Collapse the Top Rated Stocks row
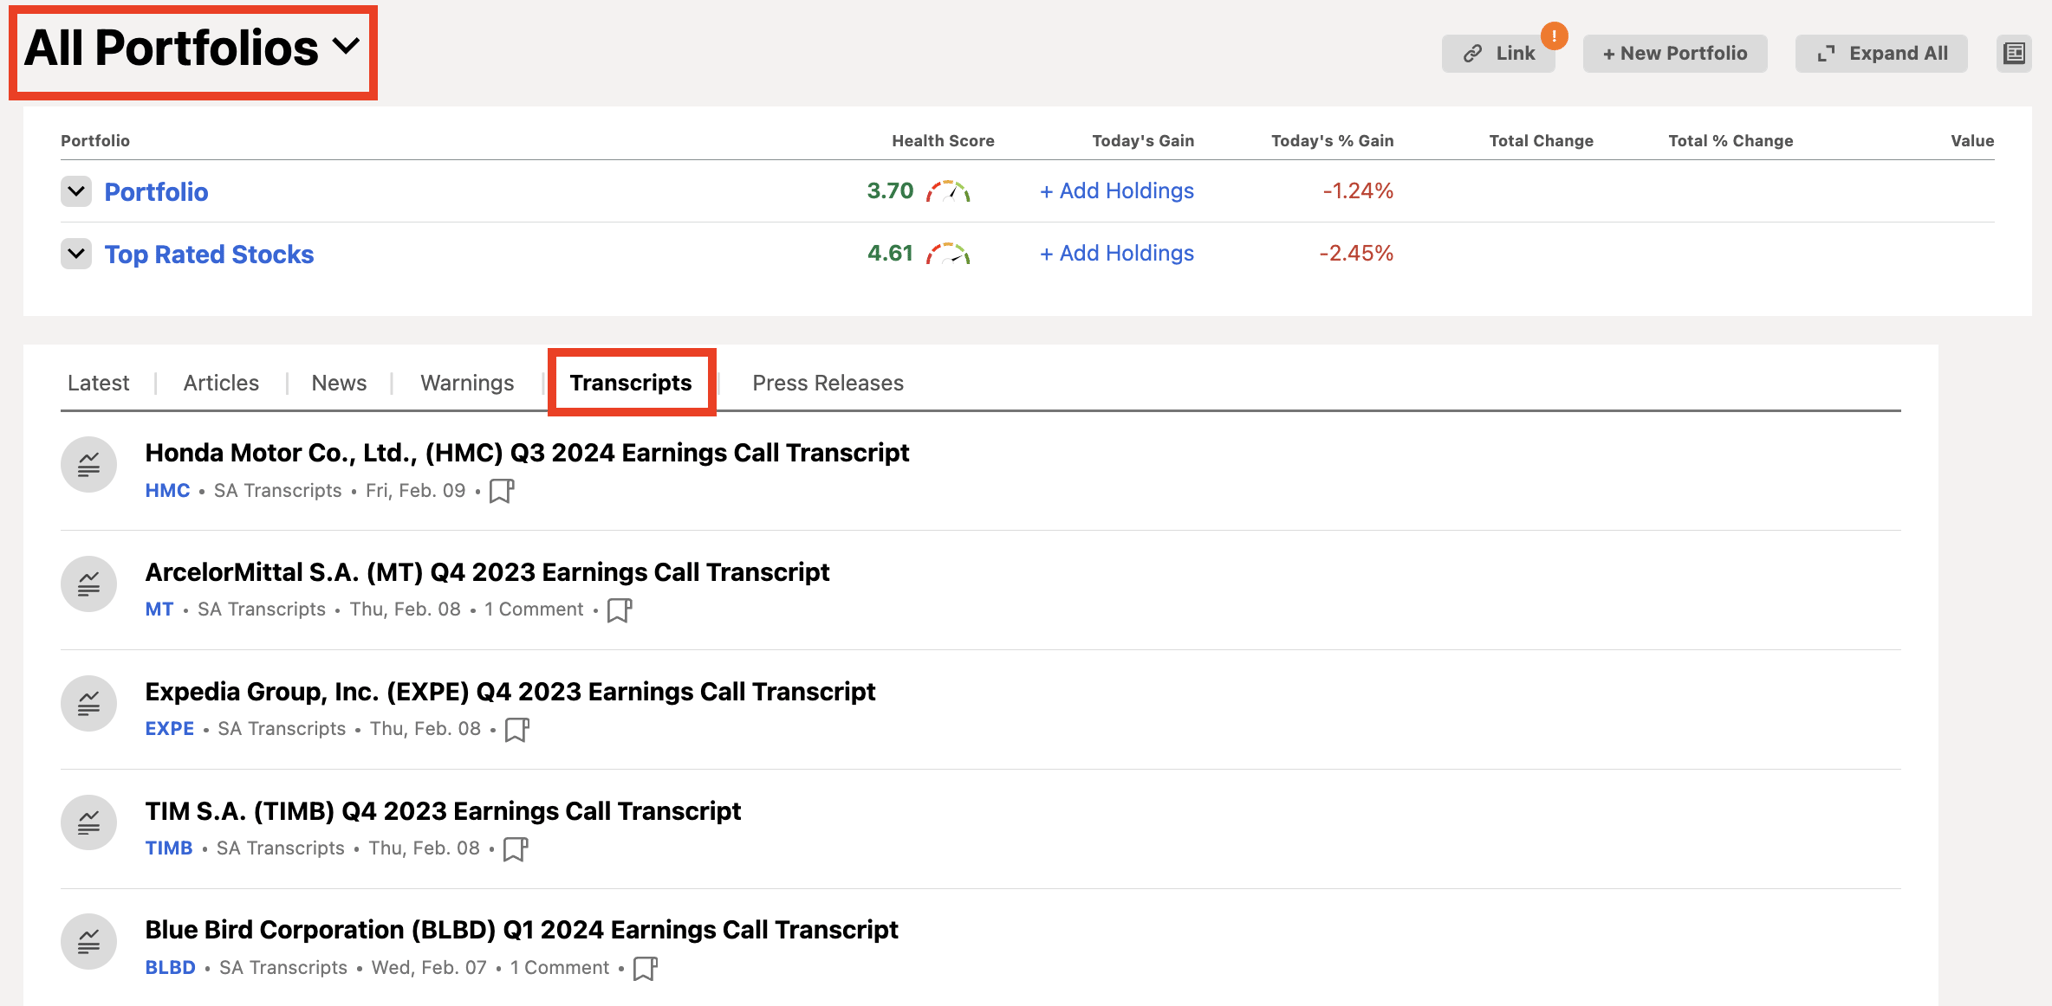The image size is (2052, 1006). [76, 253]
